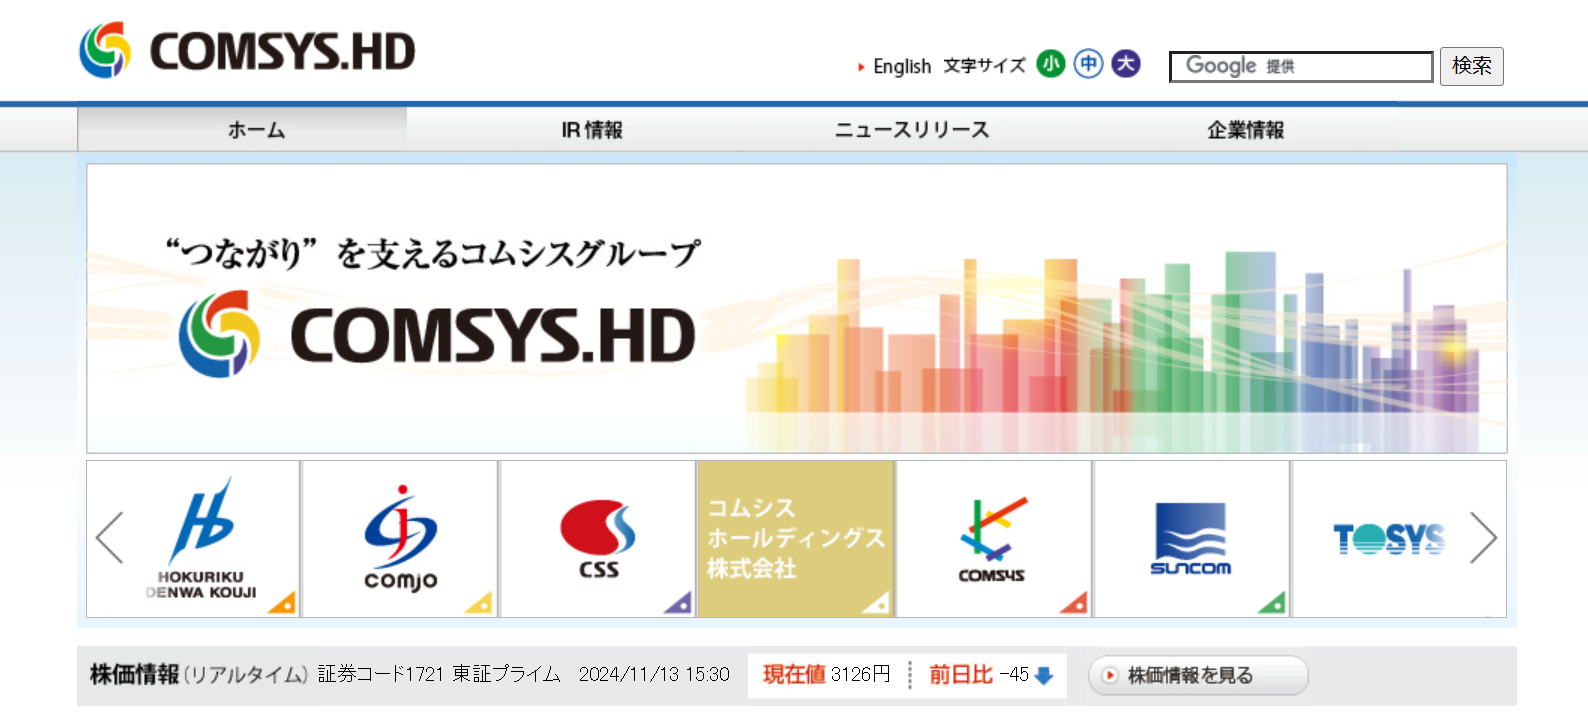Open the ニュースリリース tab
The image size is (1588, 718).
(912, 129)
